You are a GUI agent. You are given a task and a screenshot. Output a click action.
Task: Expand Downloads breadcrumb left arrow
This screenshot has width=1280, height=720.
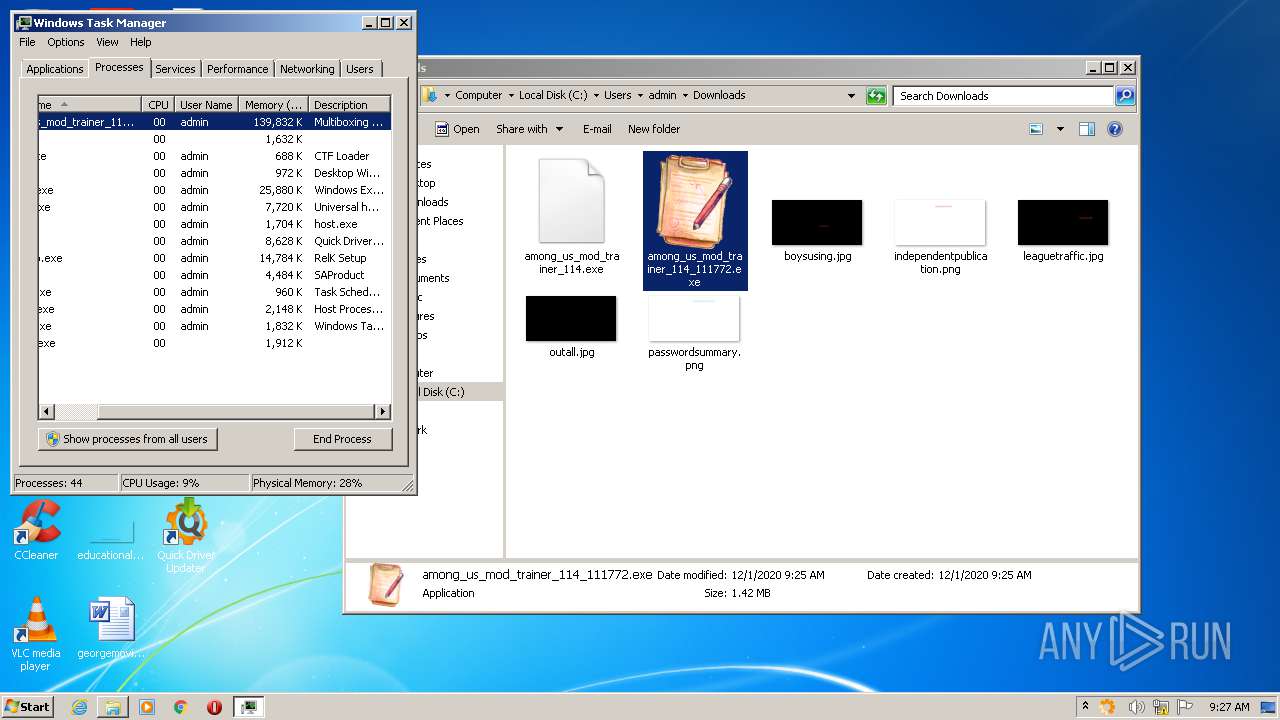coord(685,95)
